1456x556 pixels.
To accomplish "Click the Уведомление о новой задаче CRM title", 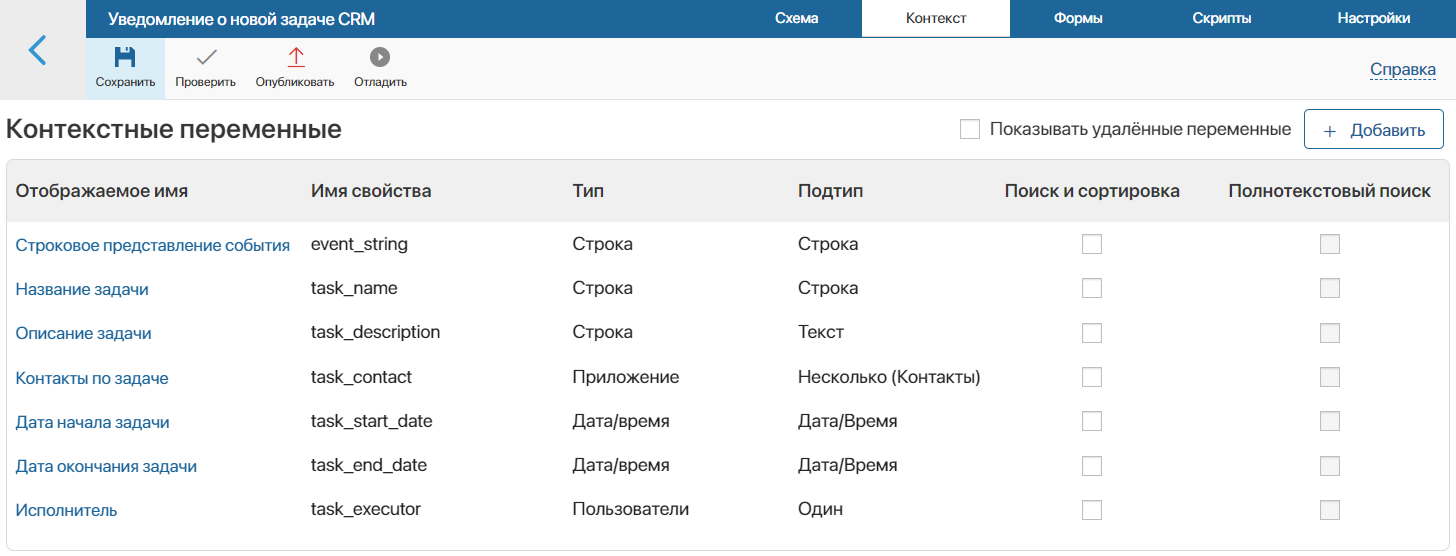I will pos(242,19).
